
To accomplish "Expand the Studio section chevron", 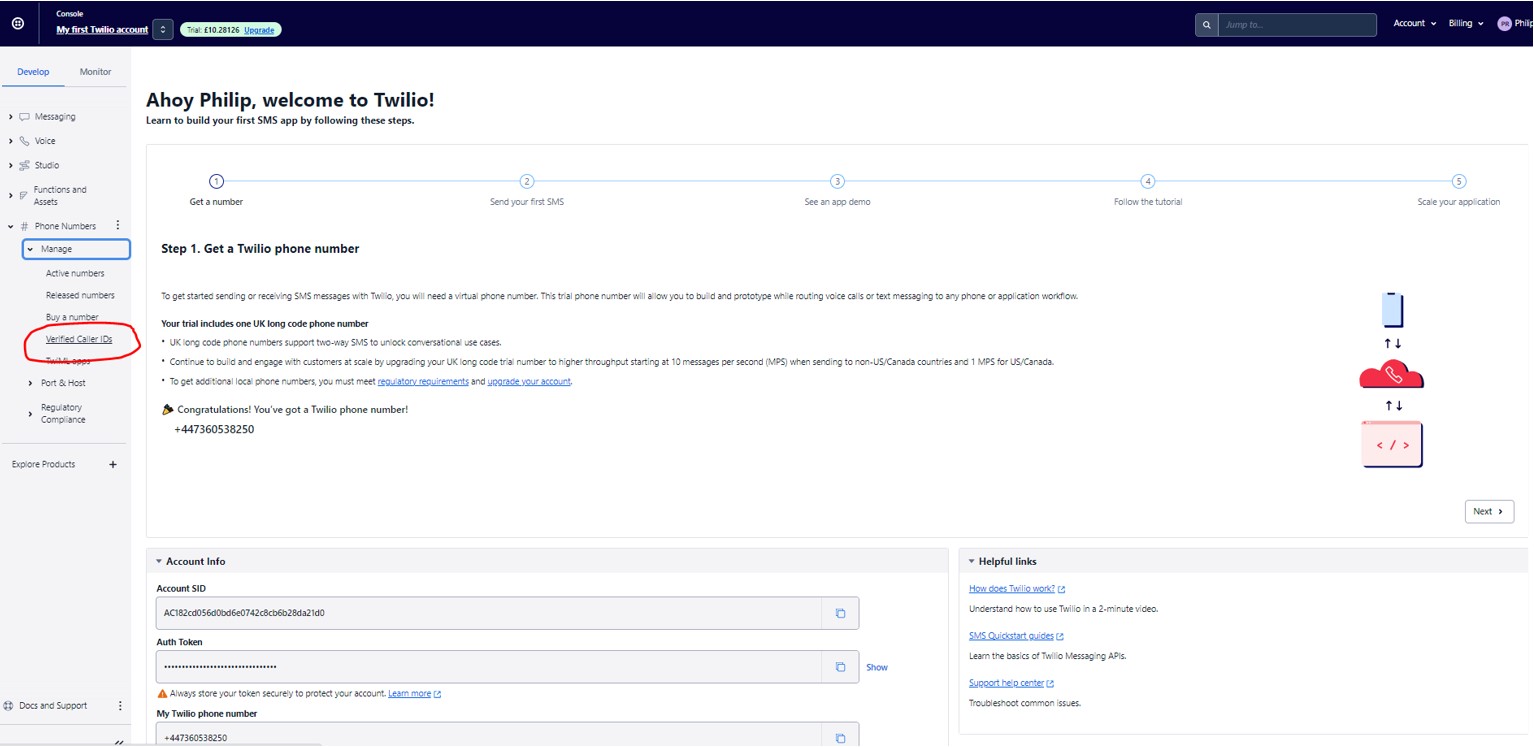I will (11, 165).
